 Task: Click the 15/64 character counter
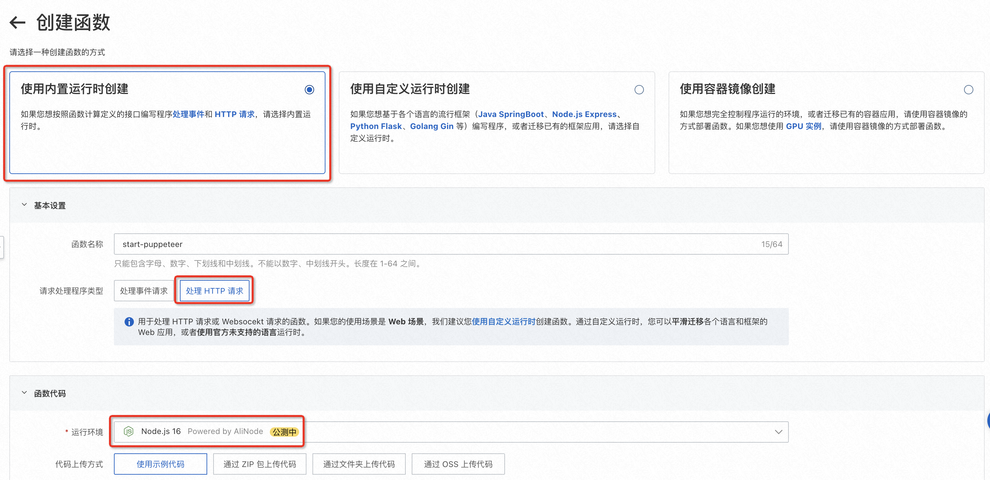[x=772, y=244]
